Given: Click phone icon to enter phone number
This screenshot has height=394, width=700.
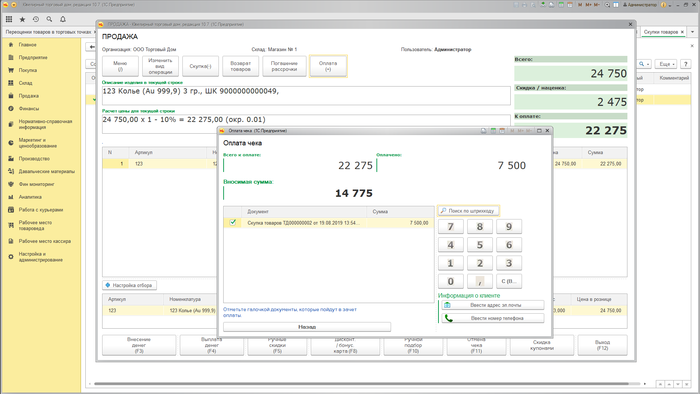Looking at the screenshot, I should tap(449, 318).
